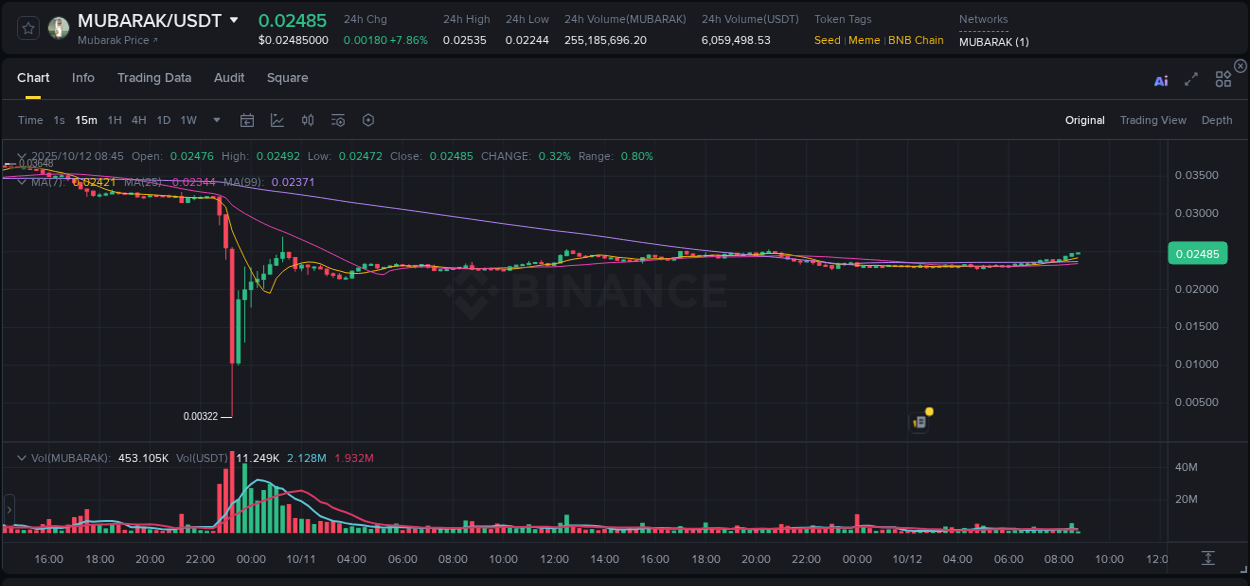Open the candle comparison tool
The image size is (1250, 586).
[307, 120]
